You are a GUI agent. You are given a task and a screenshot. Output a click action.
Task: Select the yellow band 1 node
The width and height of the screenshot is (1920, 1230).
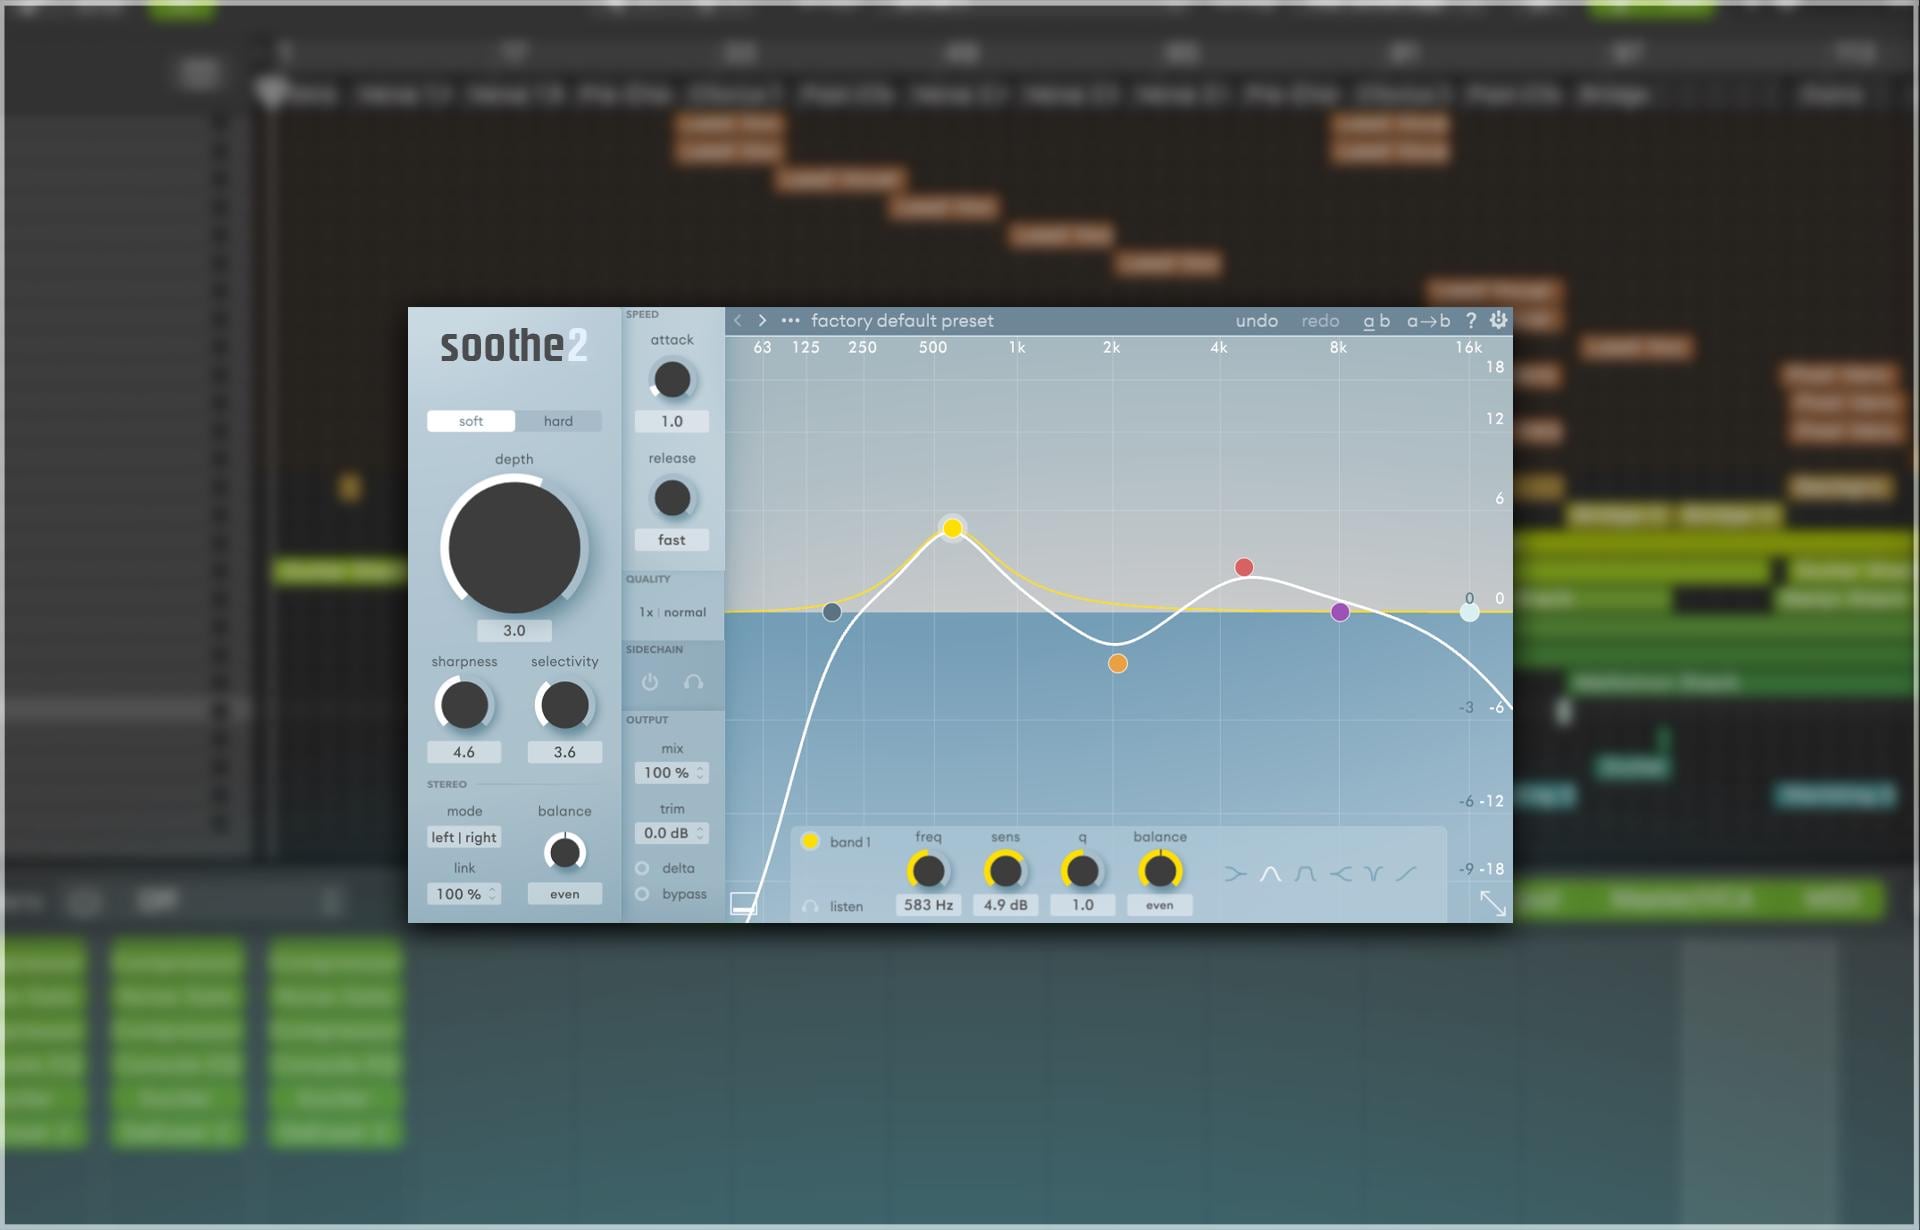coord(953,528)
